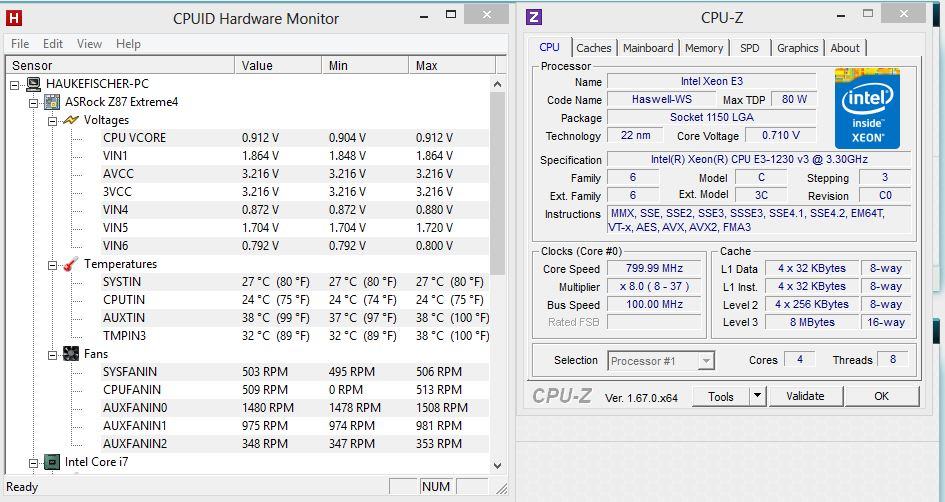Viewport: 945px width, 502px height.
Task: Select the SYSTIN temperature row
Action: click(295, 282)
